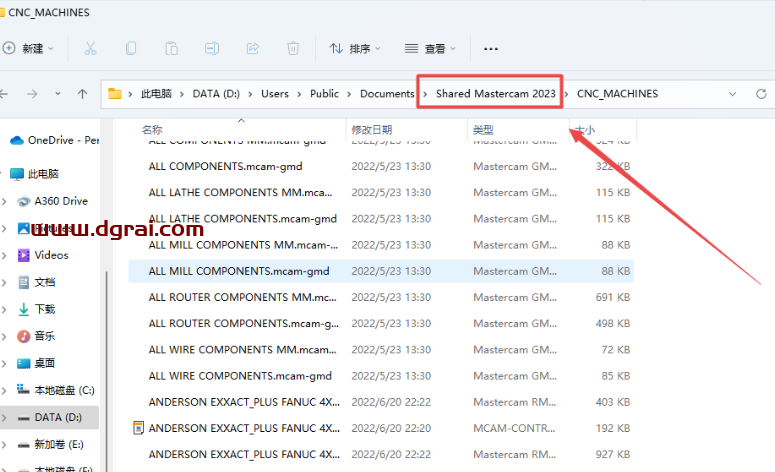Click the Cut scissors icon

click(90, 48)
